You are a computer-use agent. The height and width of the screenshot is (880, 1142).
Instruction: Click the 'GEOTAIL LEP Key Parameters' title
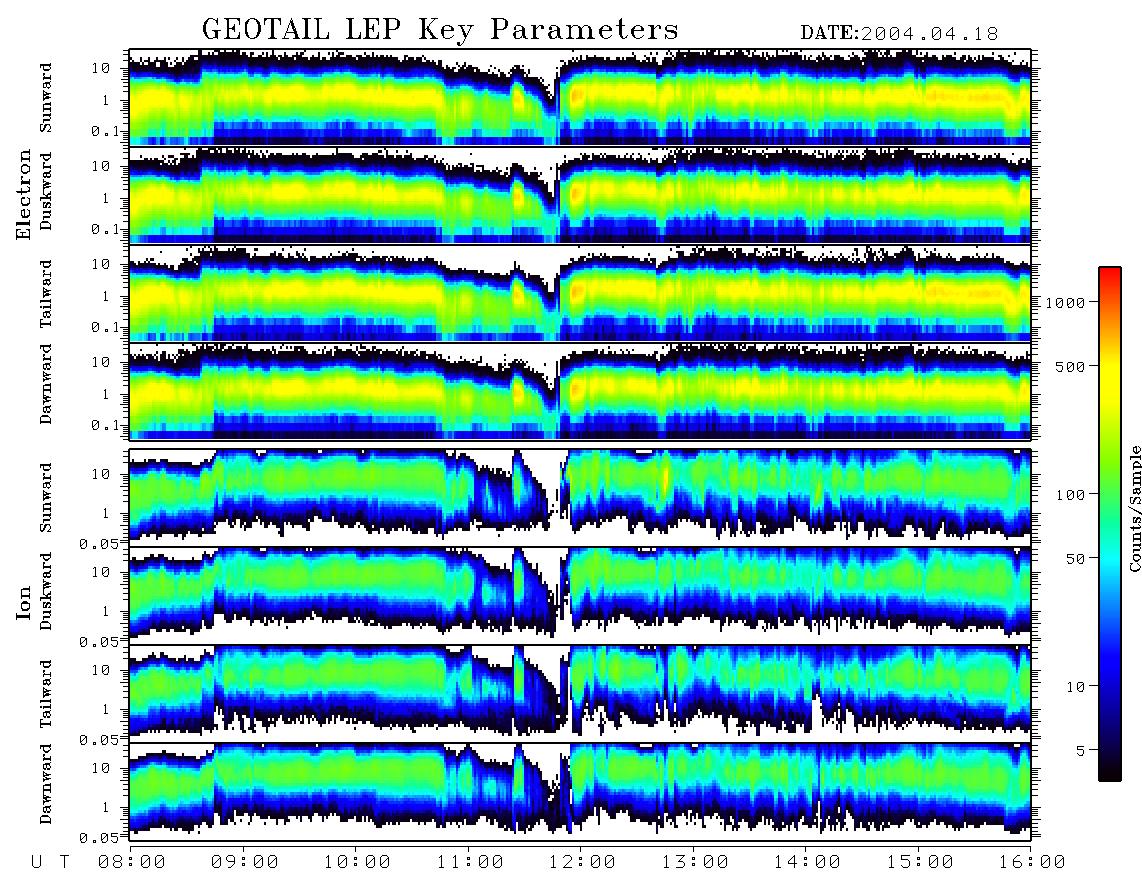point(440,30)
